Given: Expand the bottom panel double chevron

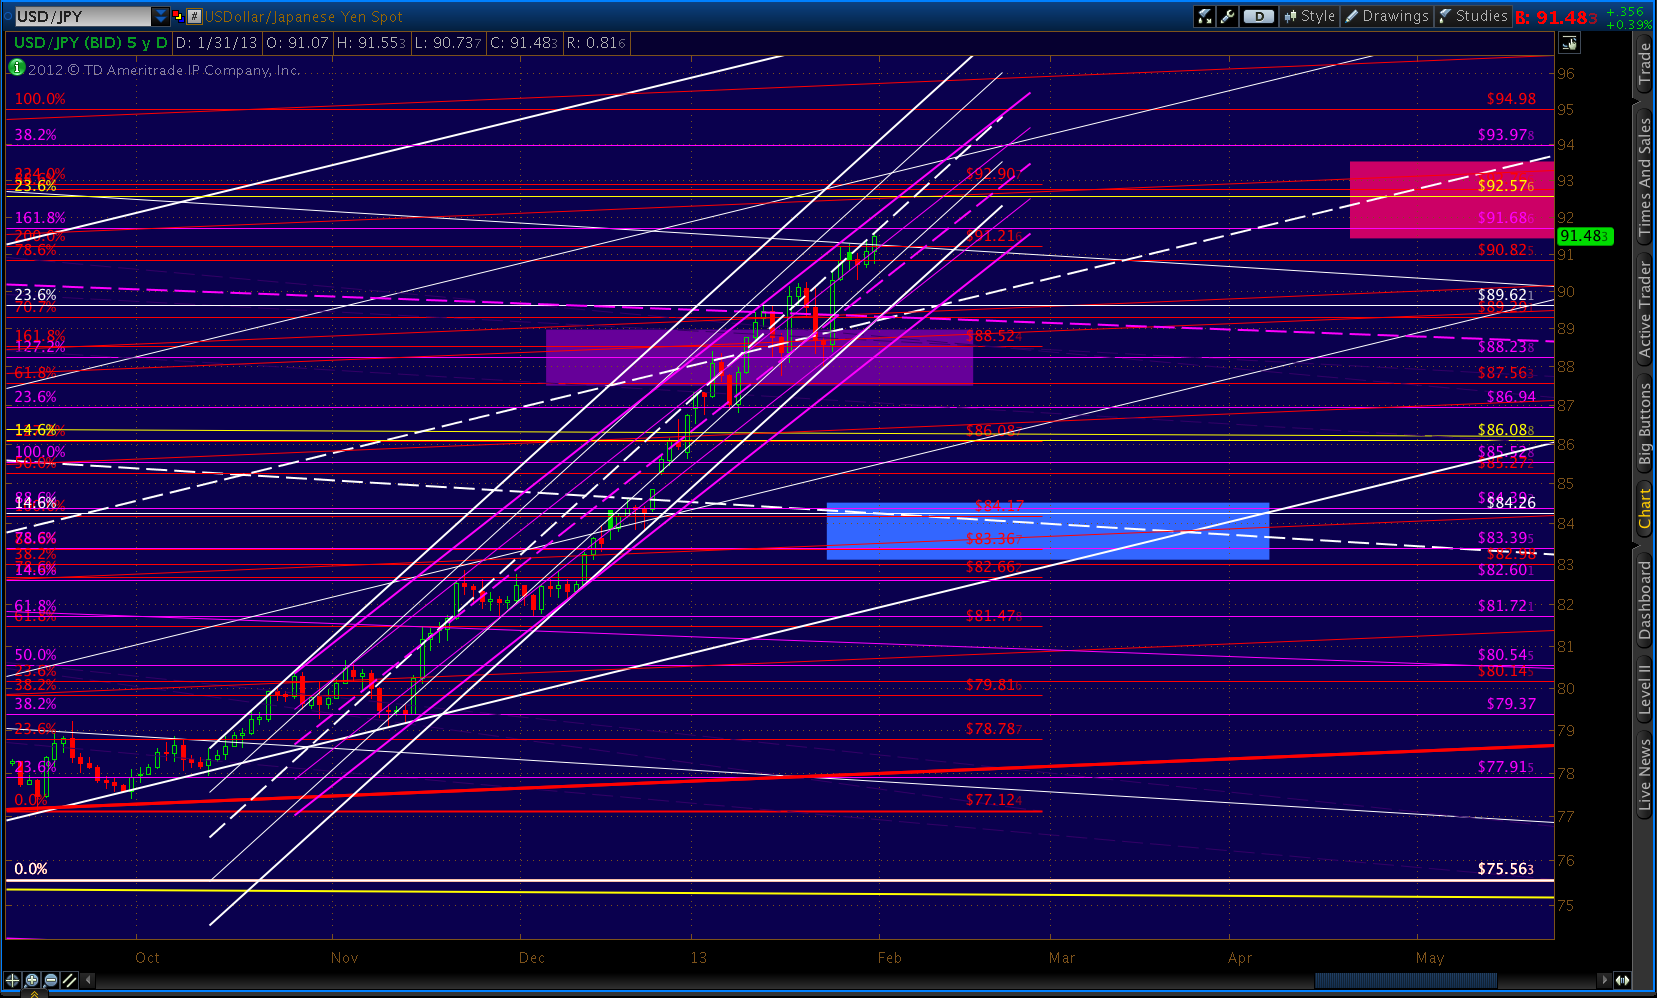Looking at the screenshot, I should pos(33,994).
